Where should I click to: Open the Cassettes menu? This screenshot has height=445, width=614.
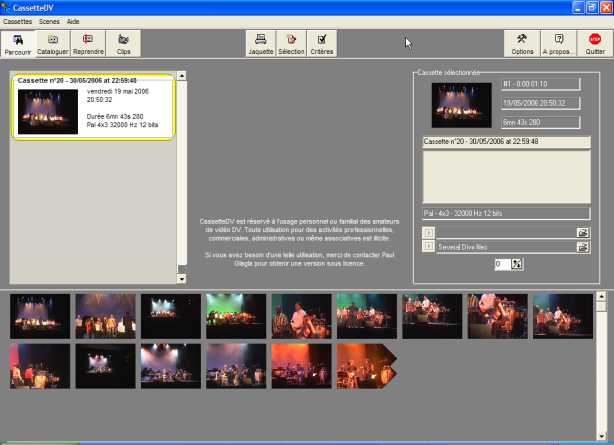[x=18, y=22]
